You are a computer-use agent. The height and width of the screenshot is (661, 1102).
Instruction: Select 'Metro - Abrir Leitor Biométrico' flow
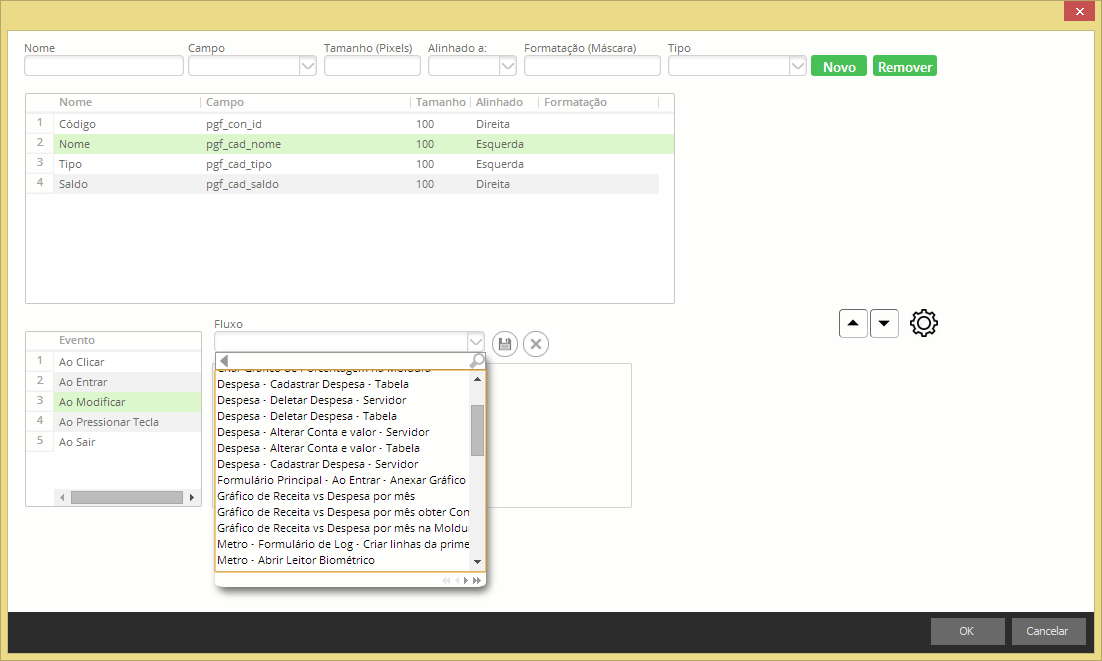(x=296, y=560)
